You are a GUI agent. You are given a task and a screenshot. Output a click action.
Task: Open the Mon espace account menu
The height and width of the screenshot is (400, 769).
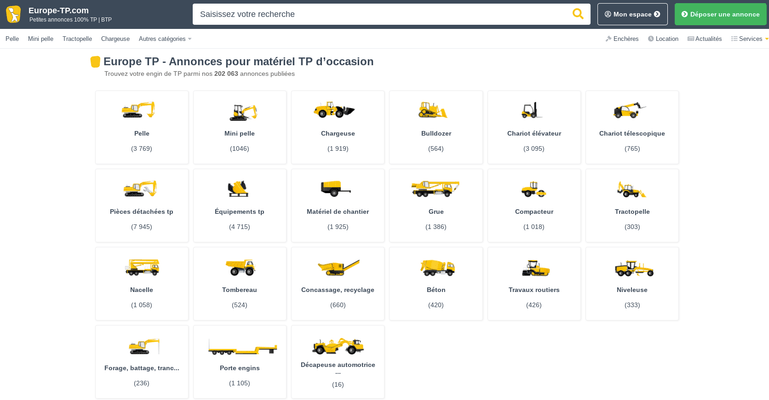[632, 14]
